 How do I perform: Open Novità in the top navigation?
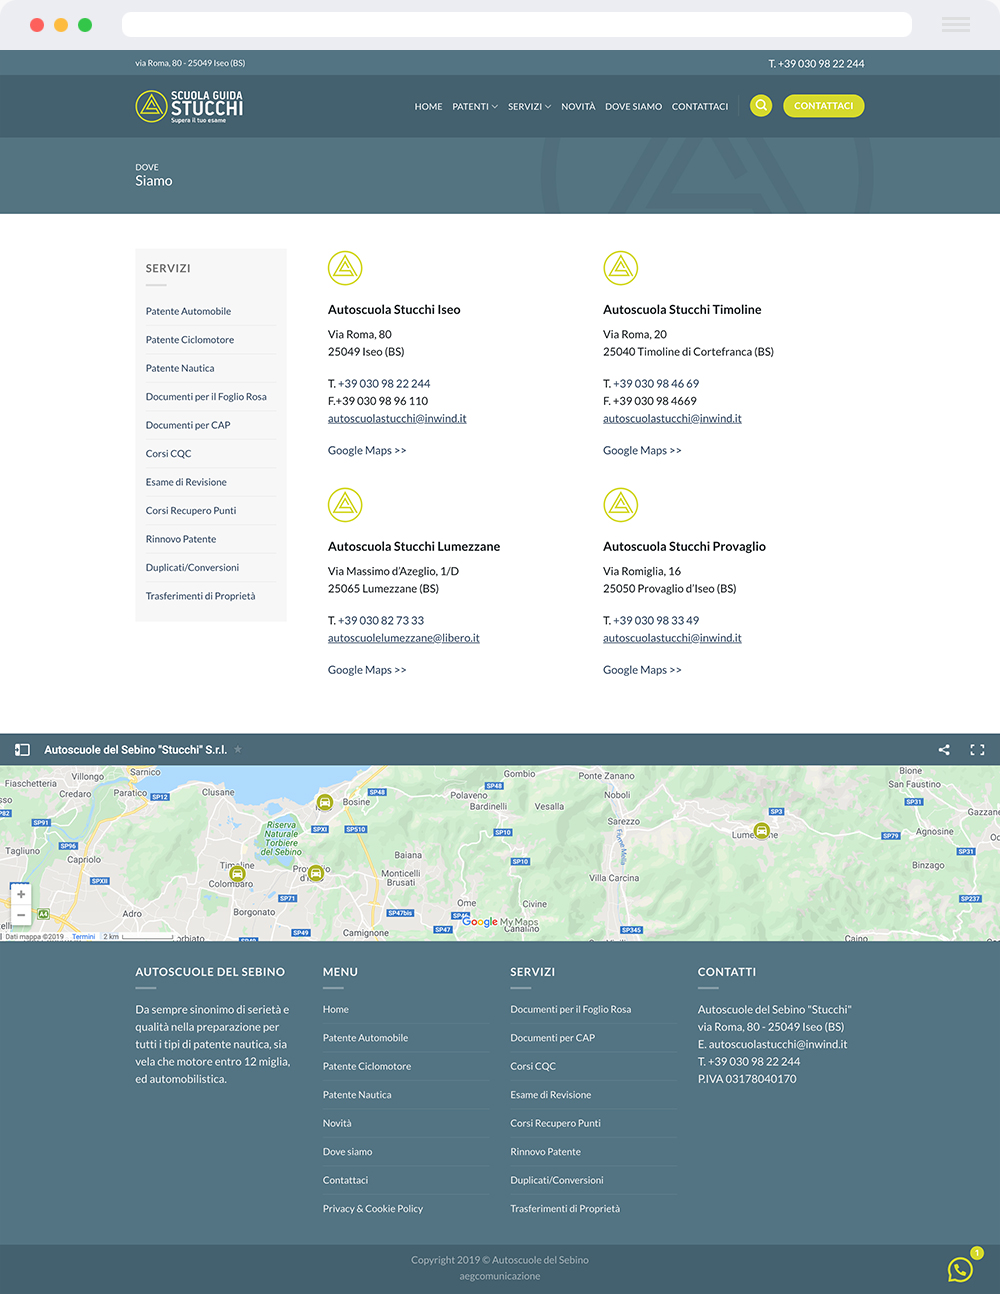(578, 106)
